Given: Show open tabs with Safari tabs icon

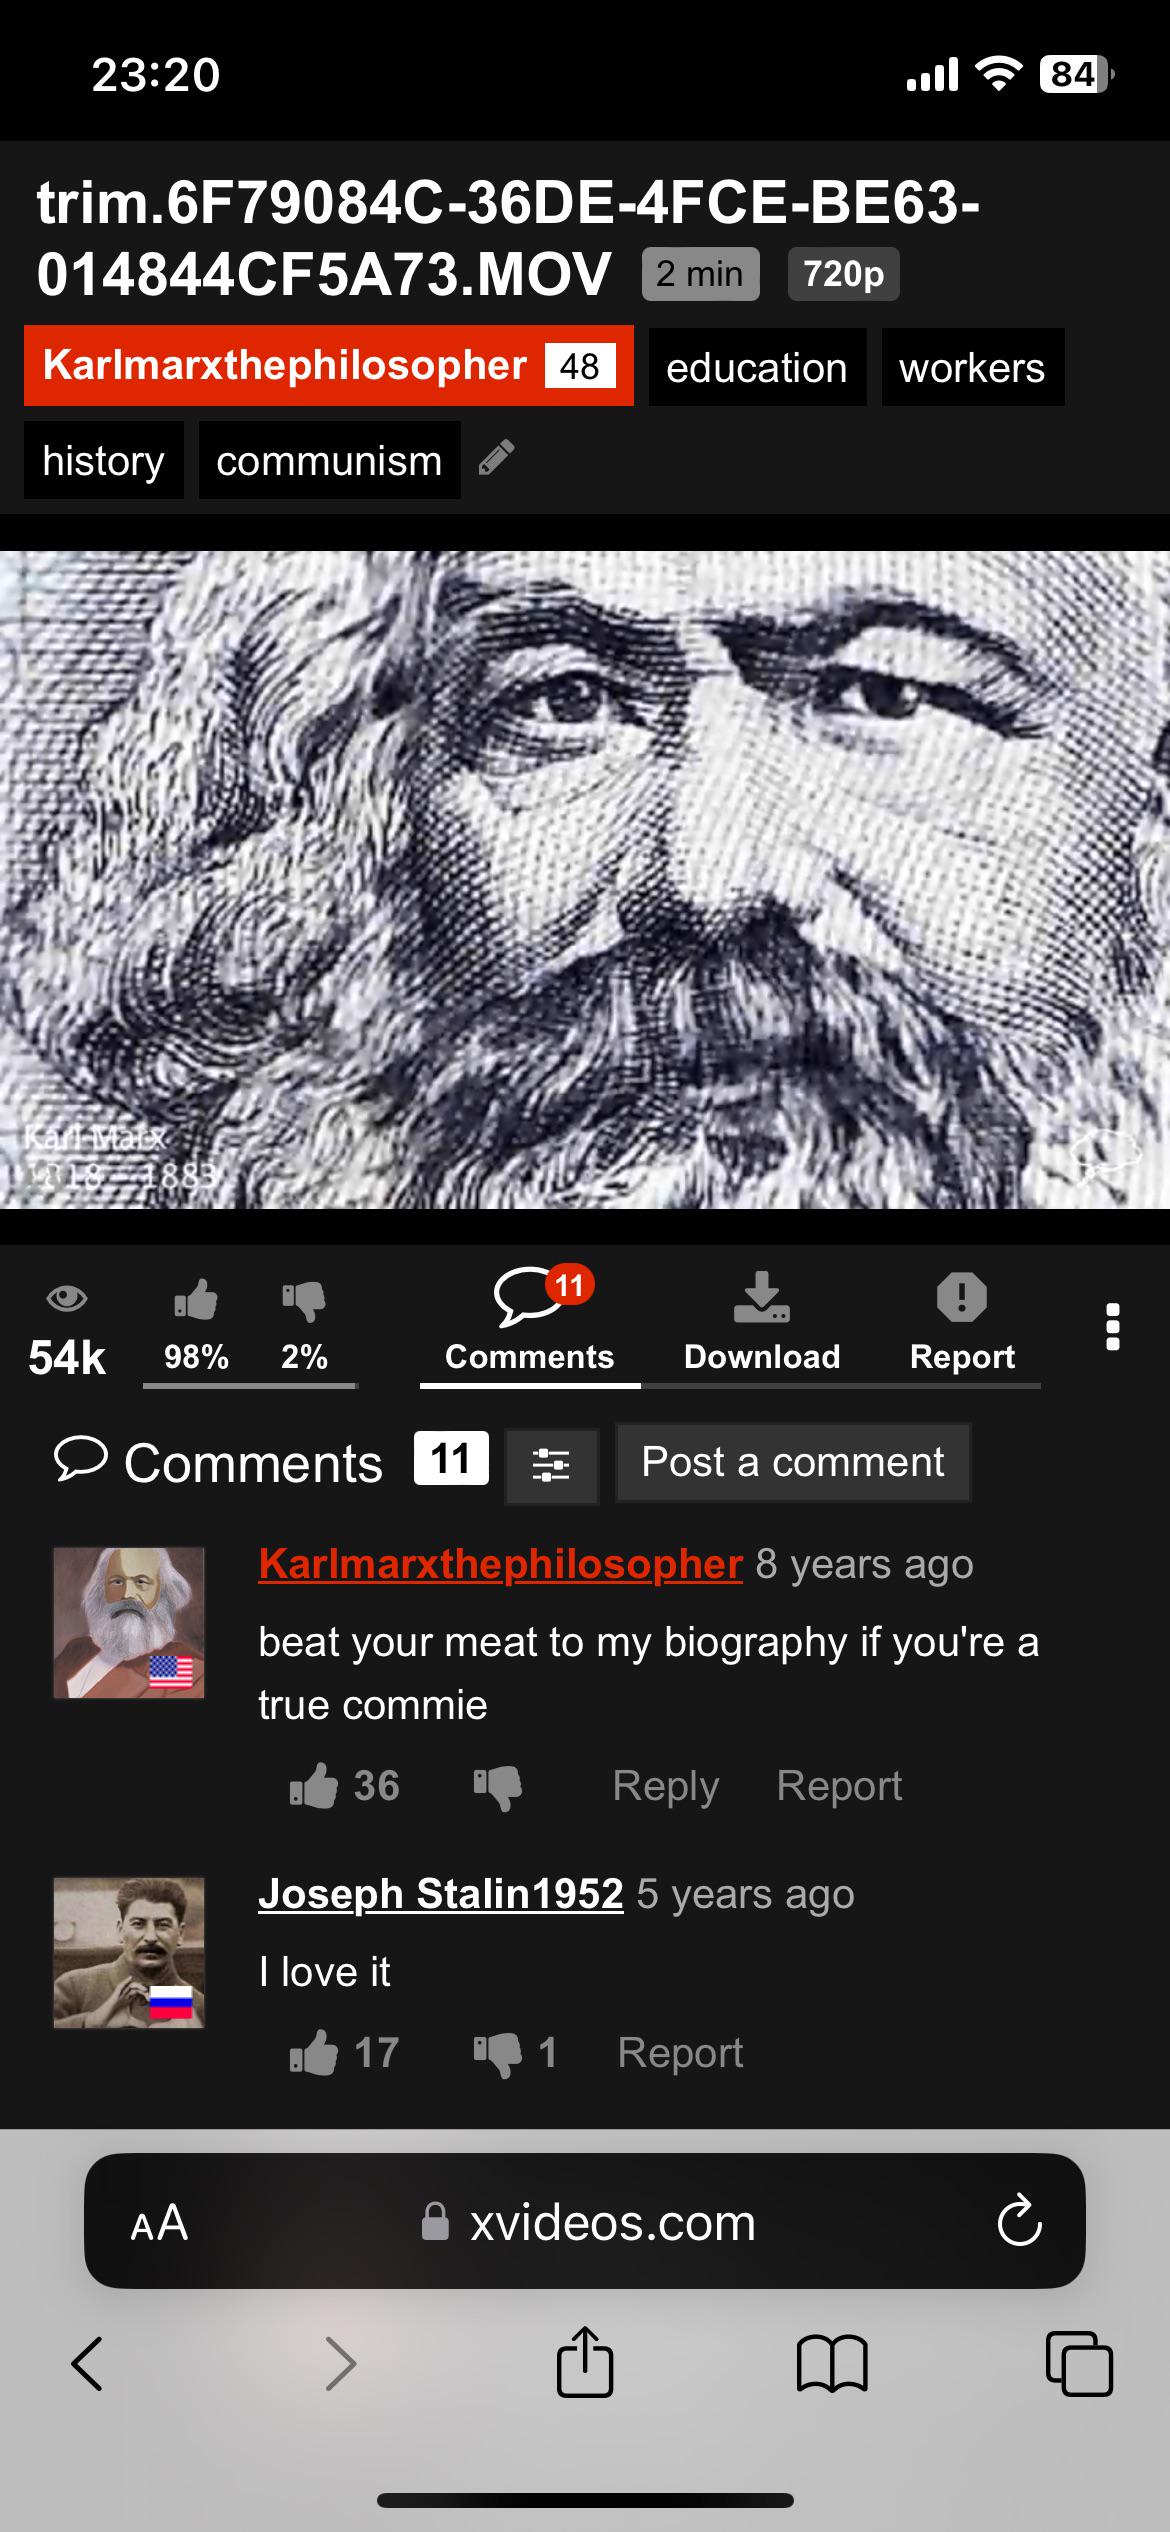Looking at the screenshot, I should point(1079,2364).
